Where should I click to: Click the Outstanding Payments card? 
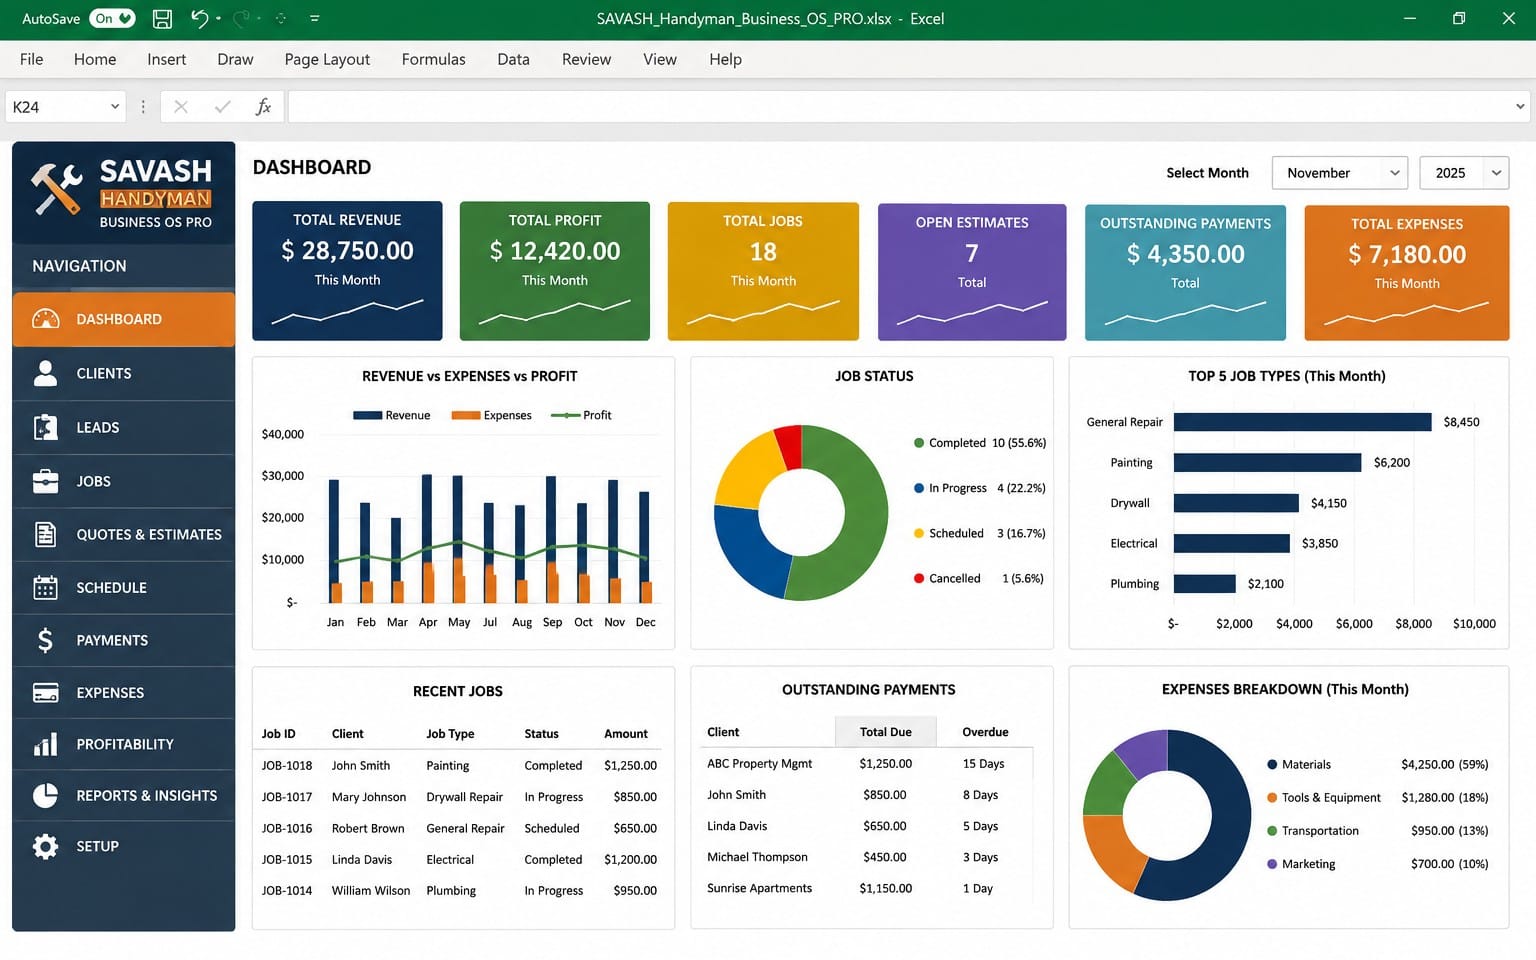click(1185, 272)
